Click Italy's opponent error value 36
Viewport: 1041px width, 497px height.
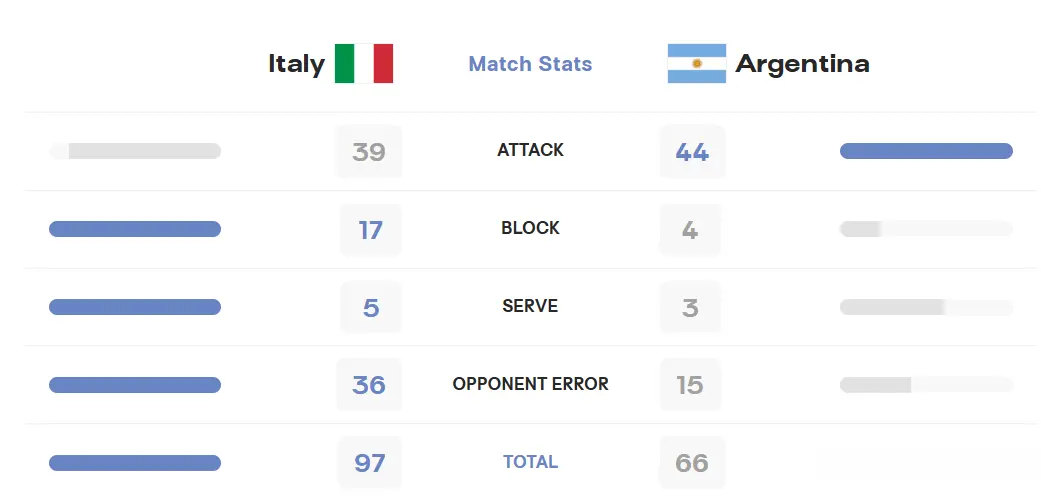(368, 385)
